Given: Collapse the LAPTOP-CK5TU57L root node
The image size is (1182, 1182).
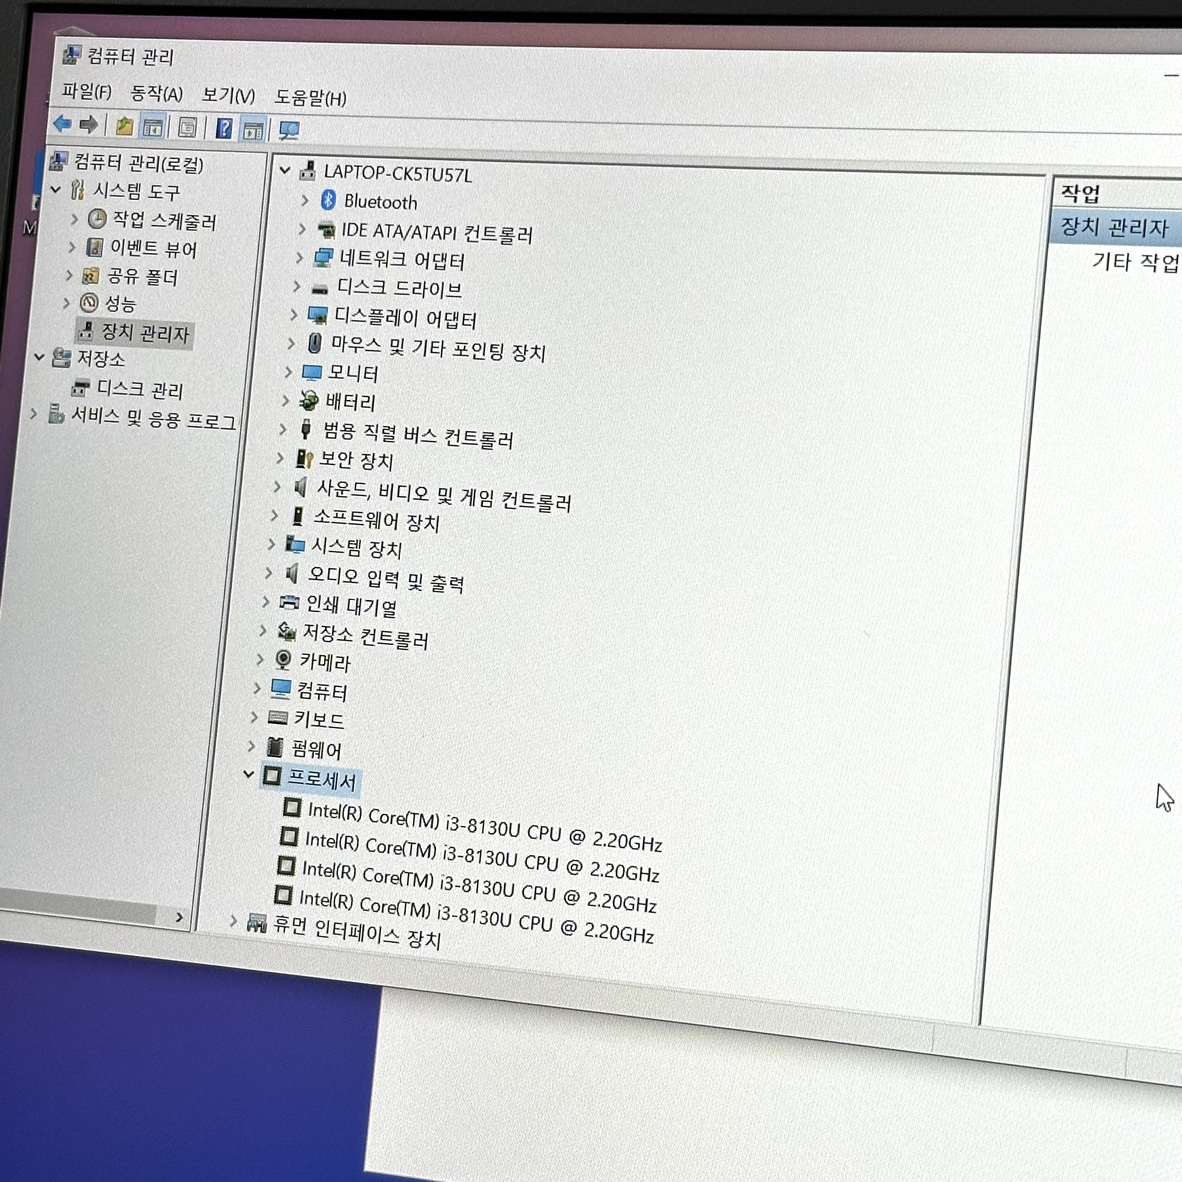Looking at the screenshot, I should click(x=285, y=170).
